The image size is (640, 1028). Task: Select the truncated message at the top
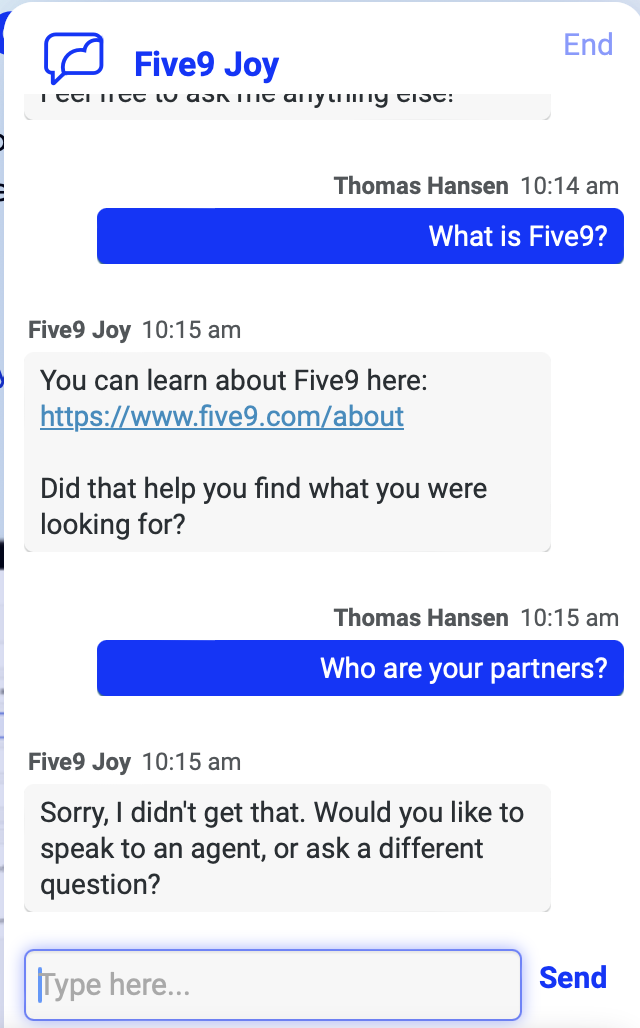[287, 97]
